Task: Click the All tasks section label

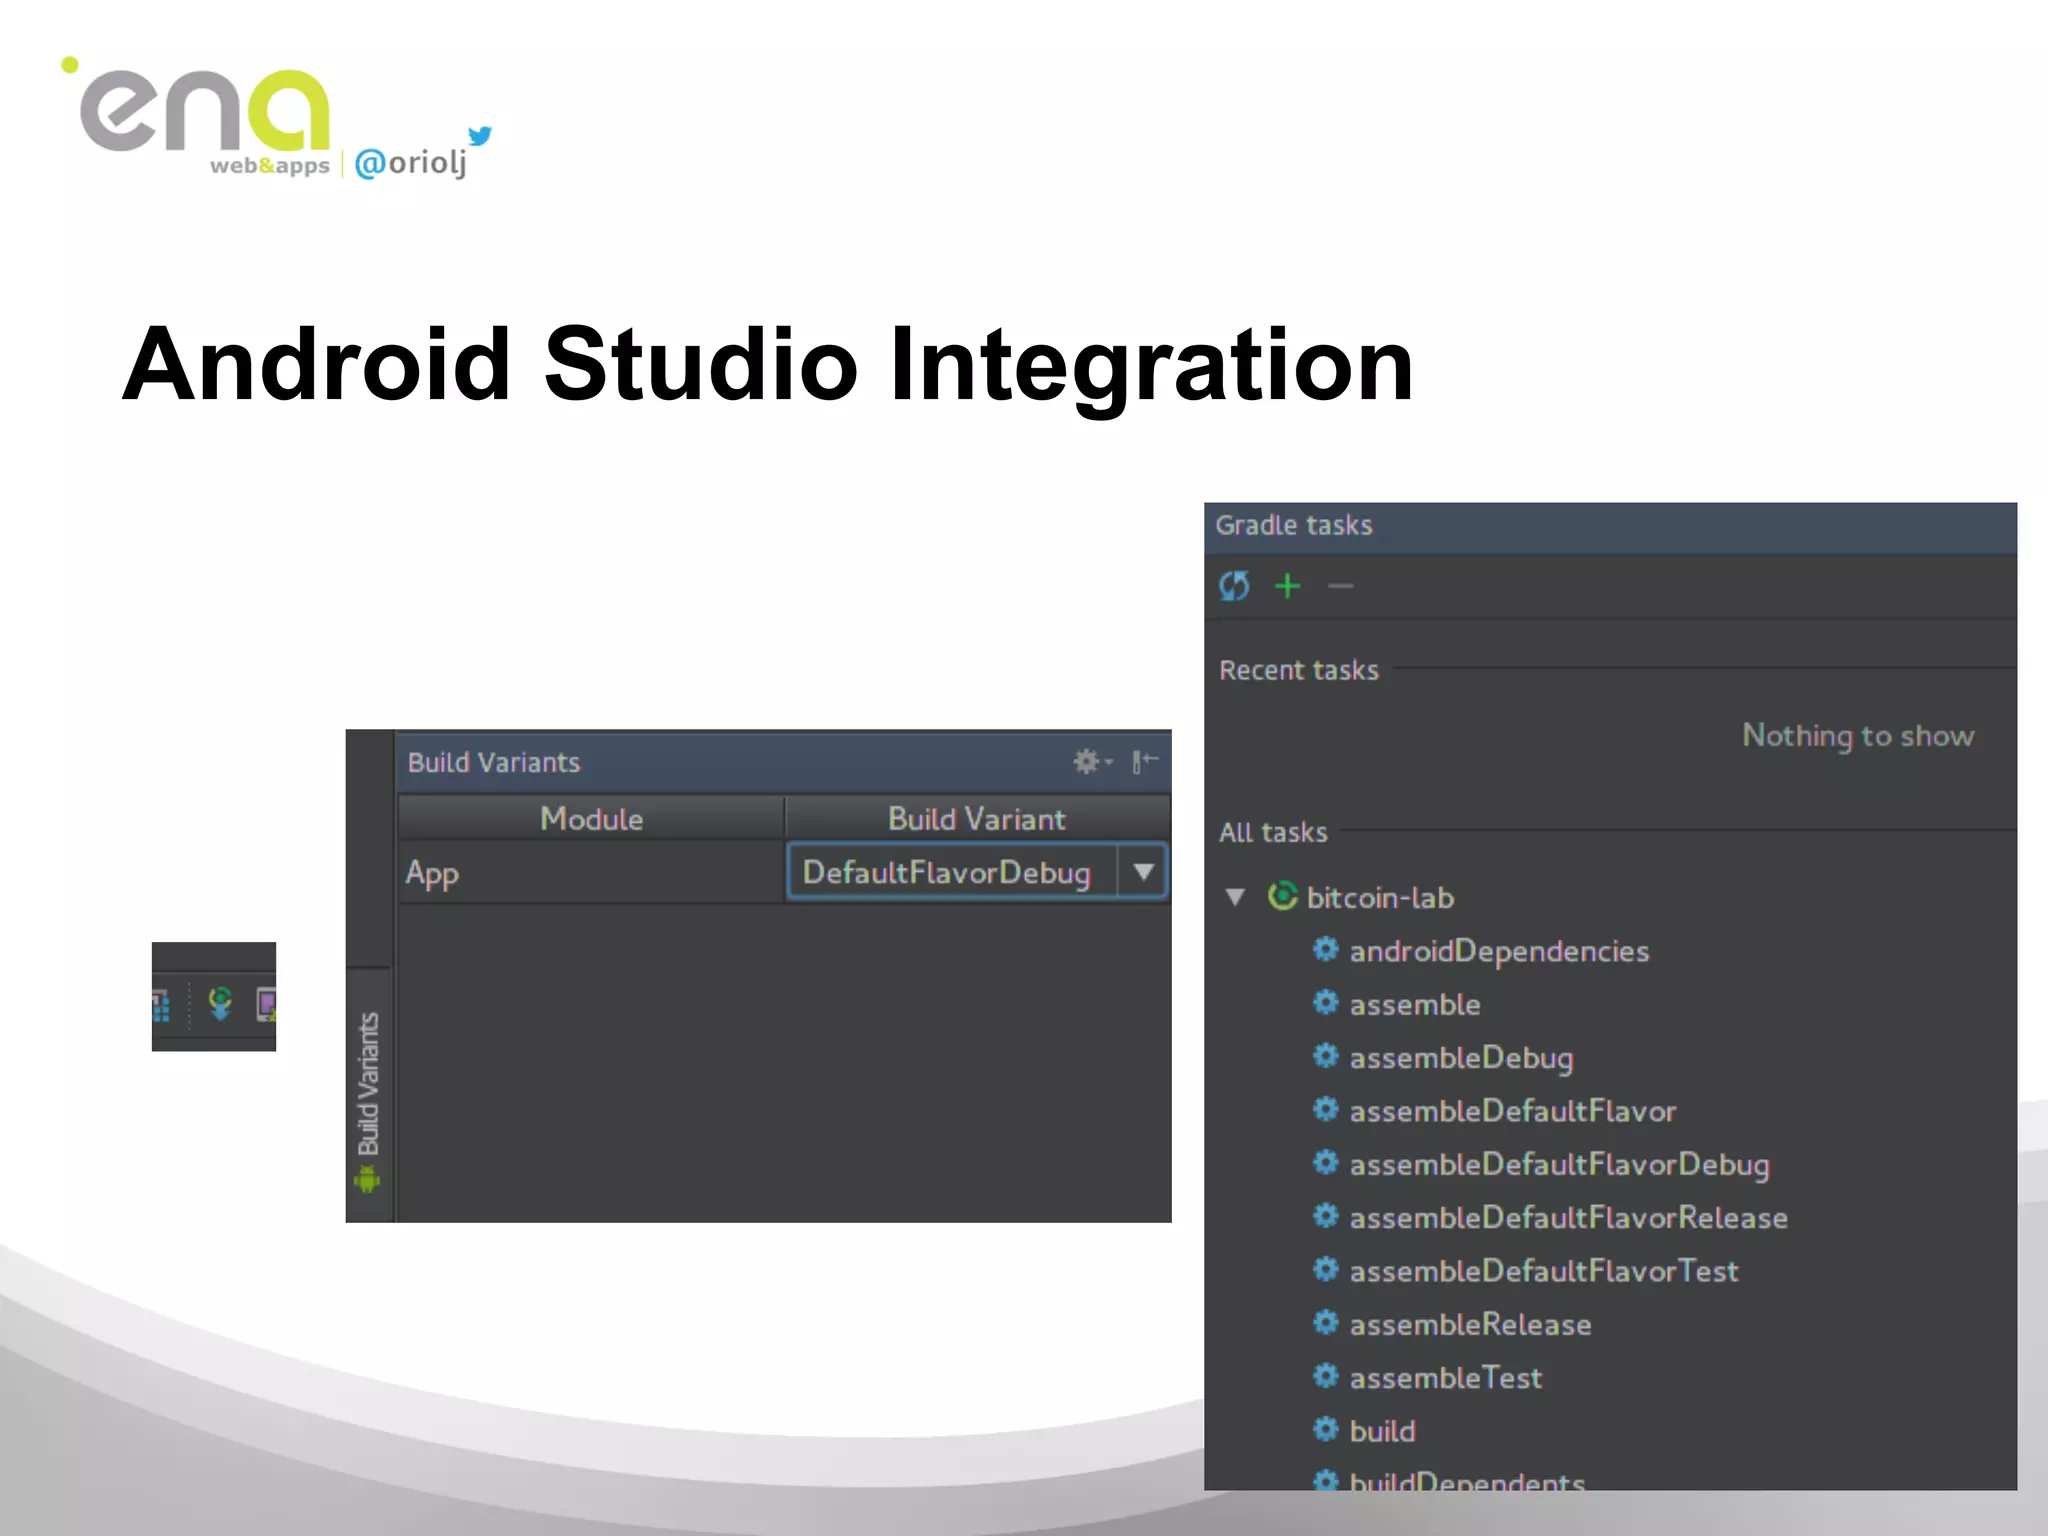Action: pos(1273,832)
